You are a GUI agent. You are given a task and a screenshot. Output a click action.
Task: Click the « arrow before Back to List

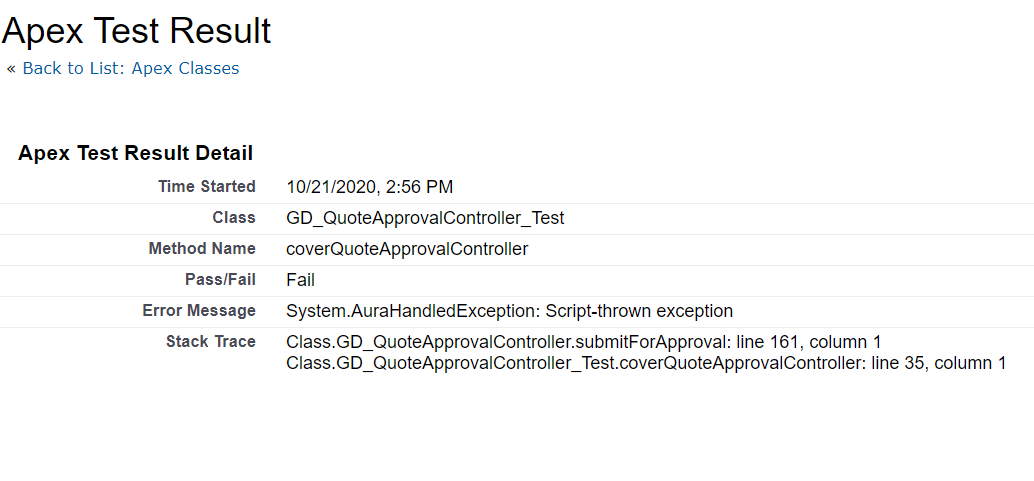tap(11, 69)
